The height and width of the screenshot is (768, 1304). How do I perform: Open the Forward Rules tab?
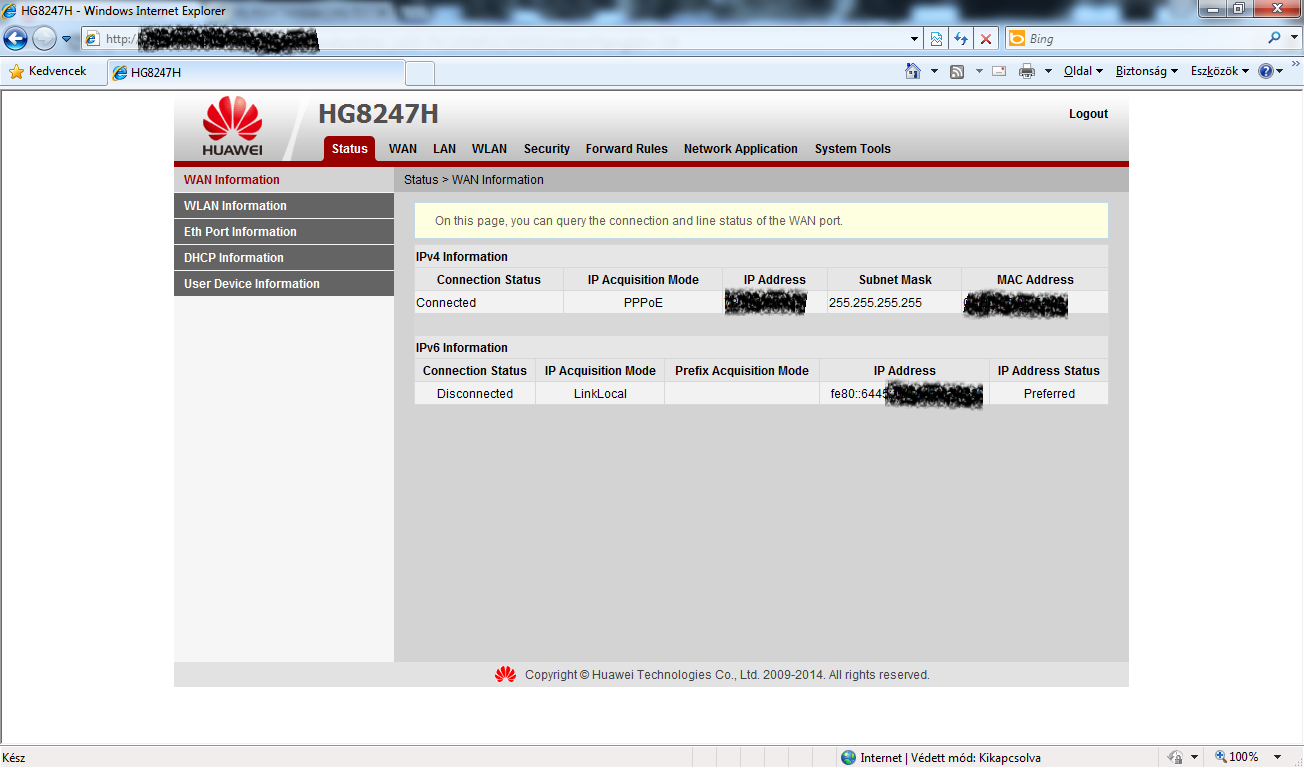[627, 149]
